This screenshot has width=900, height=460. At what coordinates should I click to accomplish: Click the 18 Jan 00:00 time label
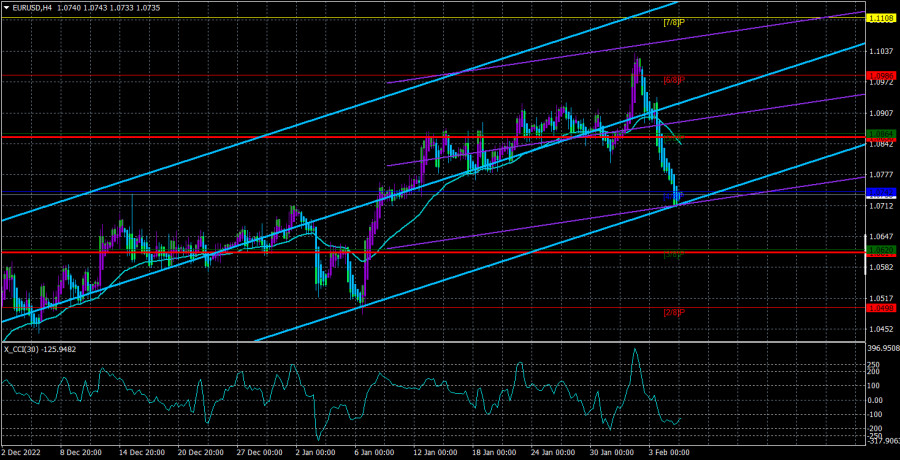494,453
